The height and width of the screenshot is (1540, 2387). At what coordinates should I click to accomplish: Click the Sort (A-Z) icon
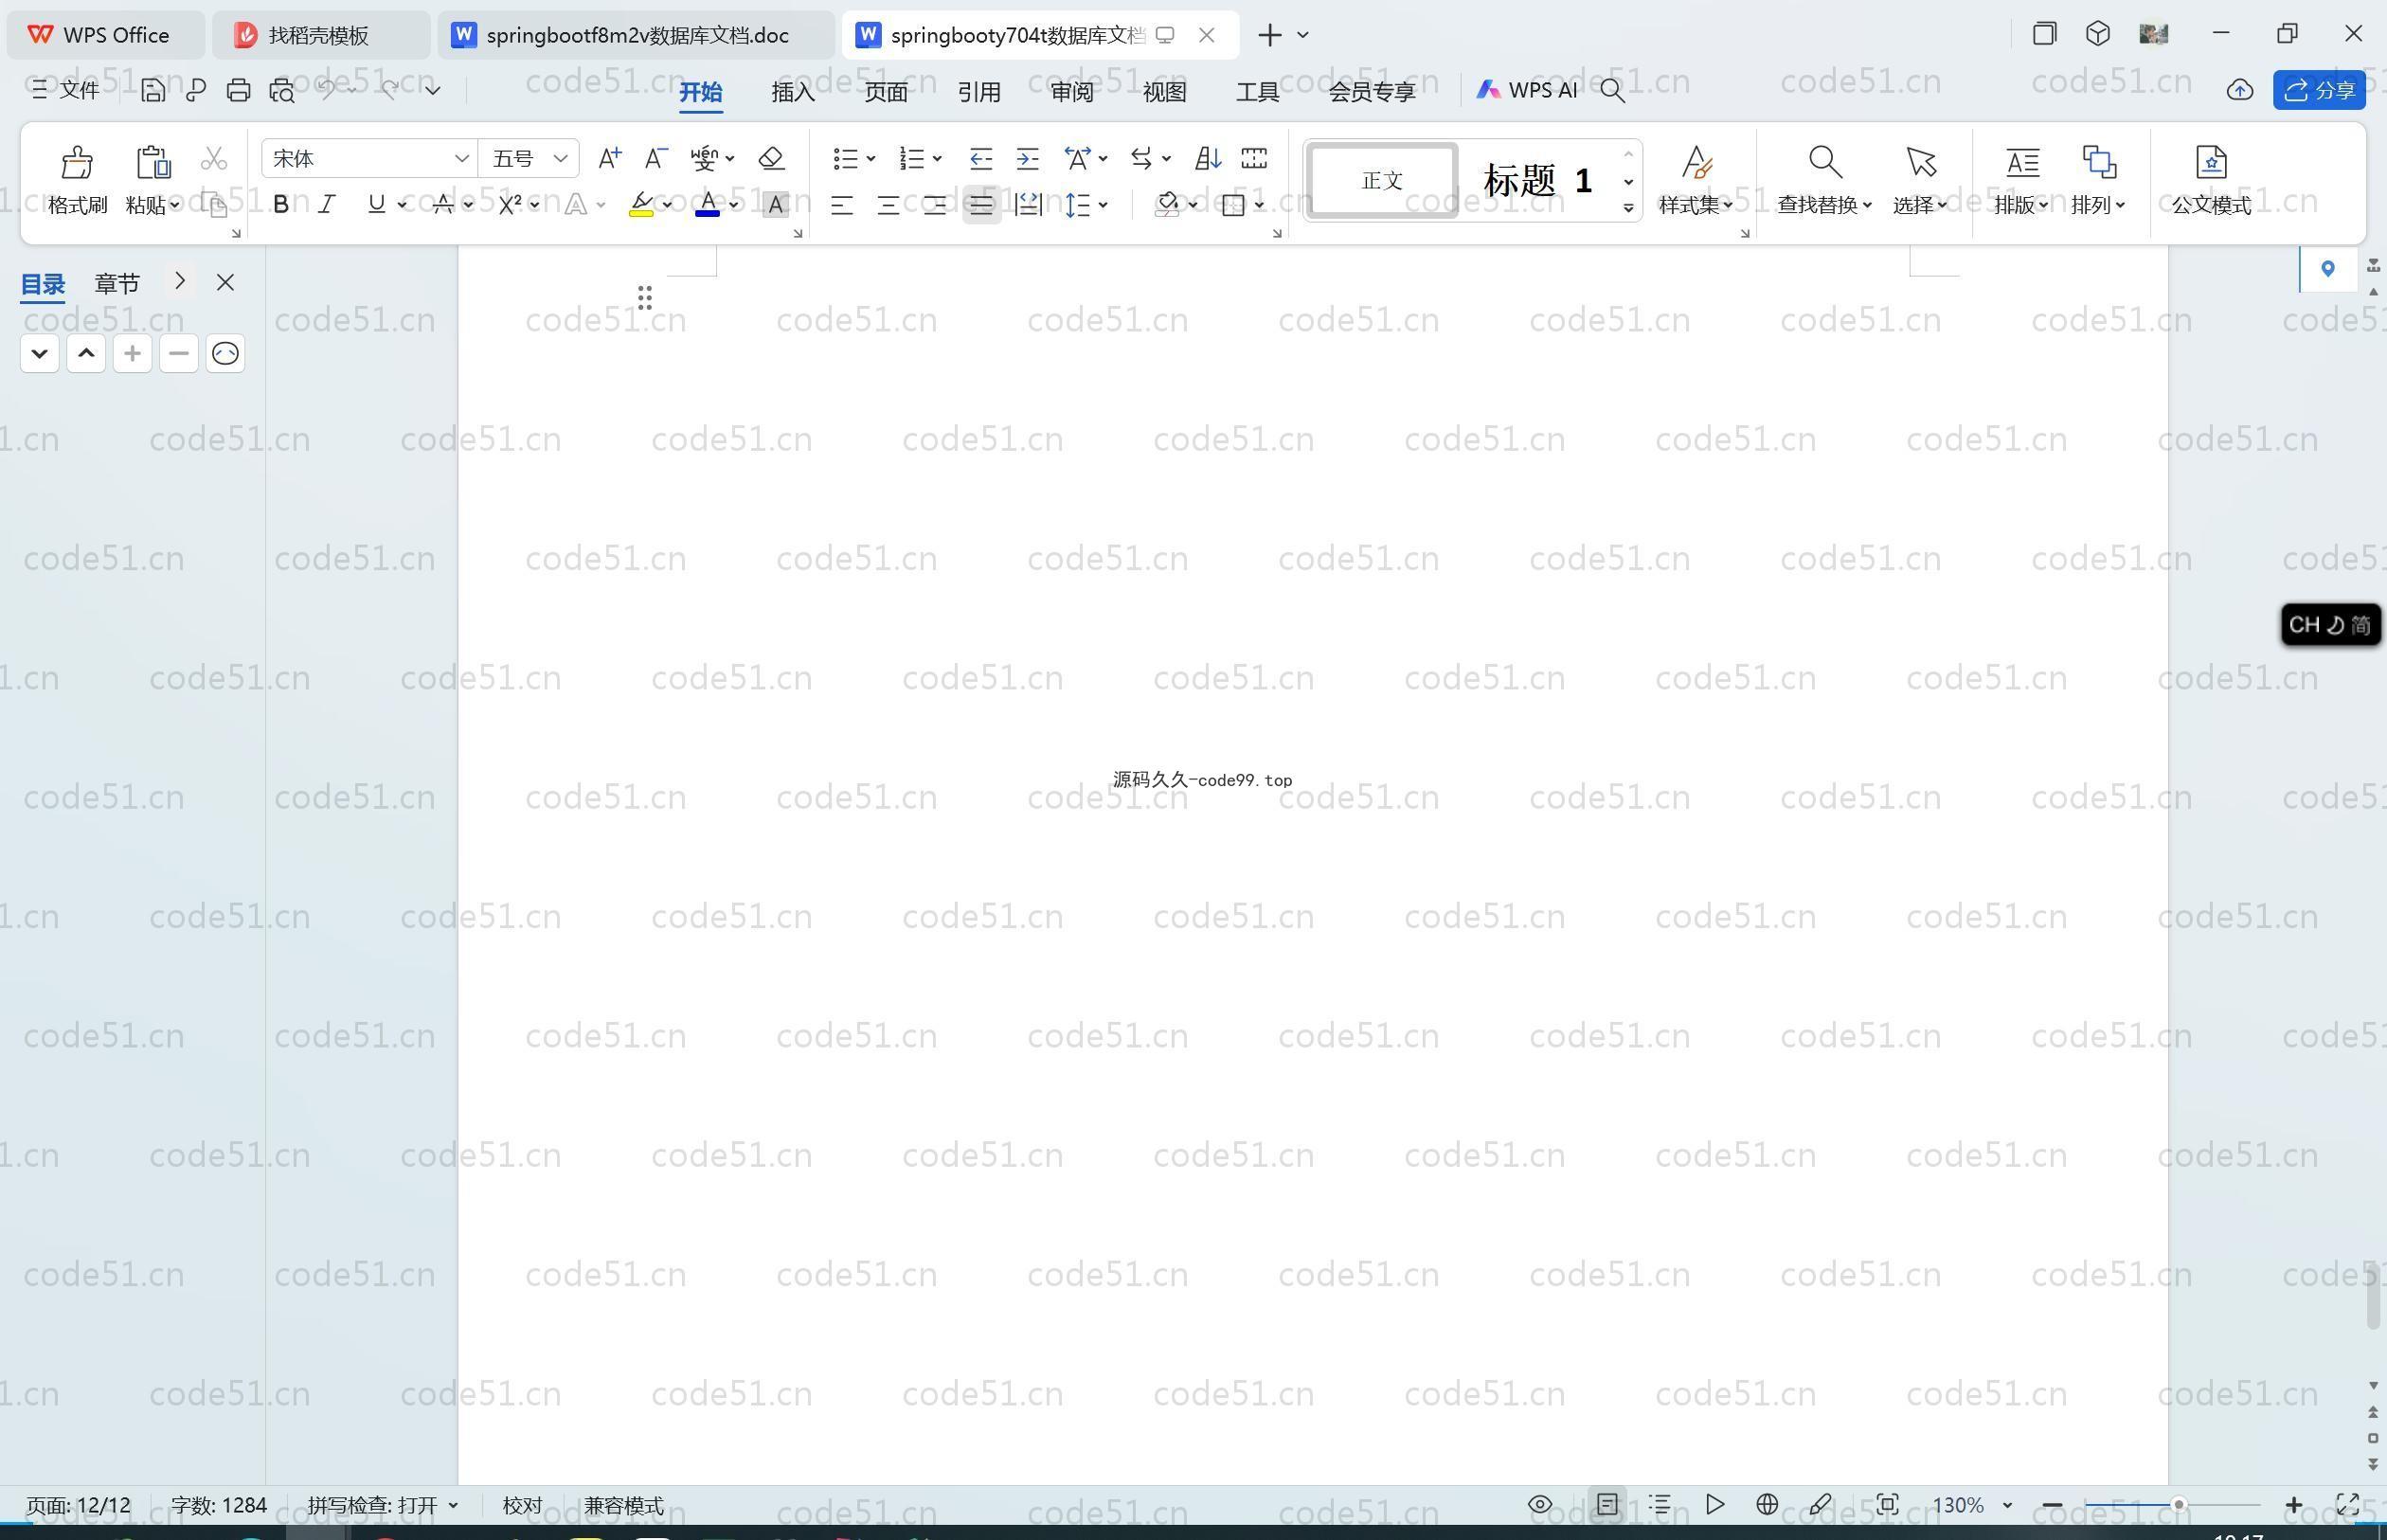[x=1208, y=158]
